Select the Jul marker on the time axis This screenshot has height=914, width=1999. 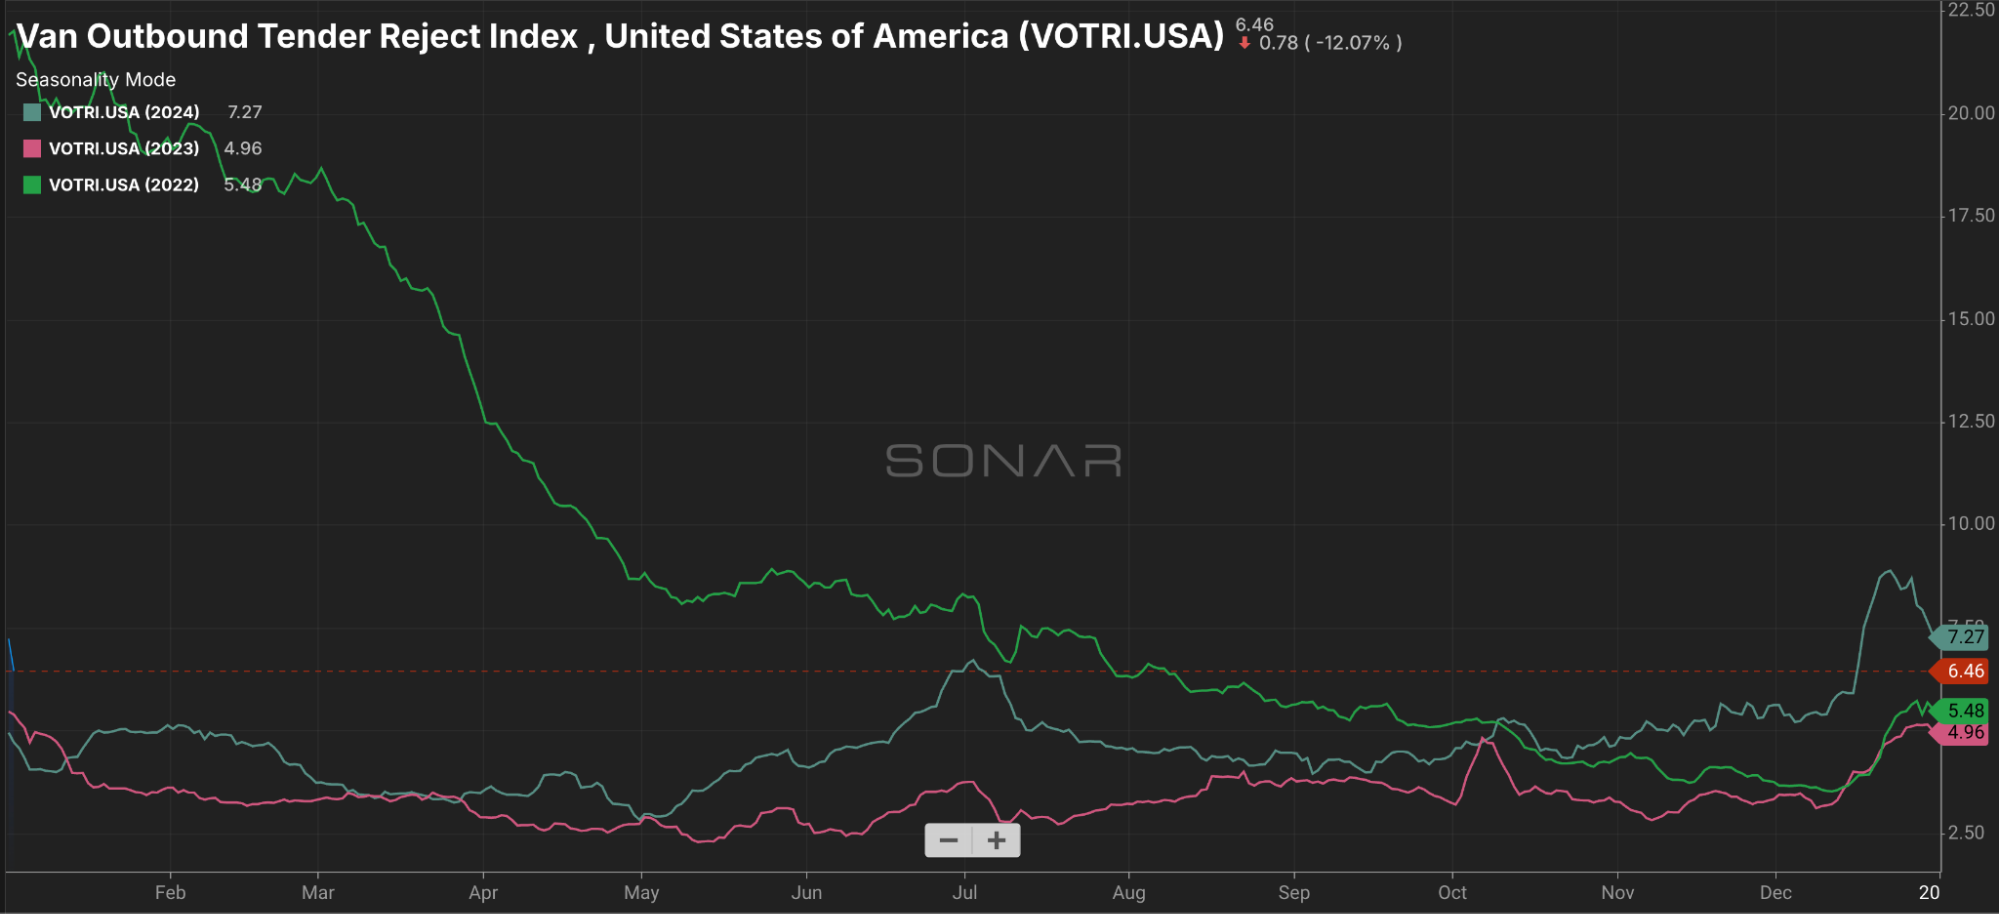click(964, 892)
